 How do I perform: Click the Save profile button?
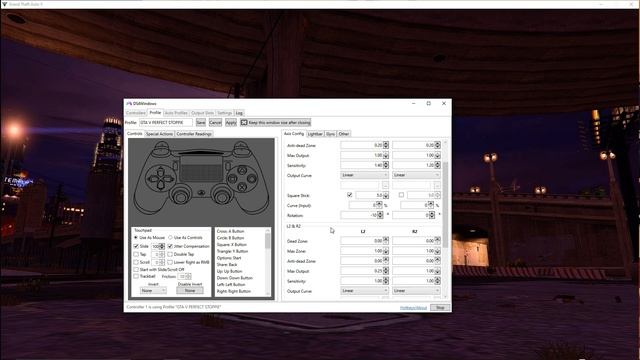(200, 122)
